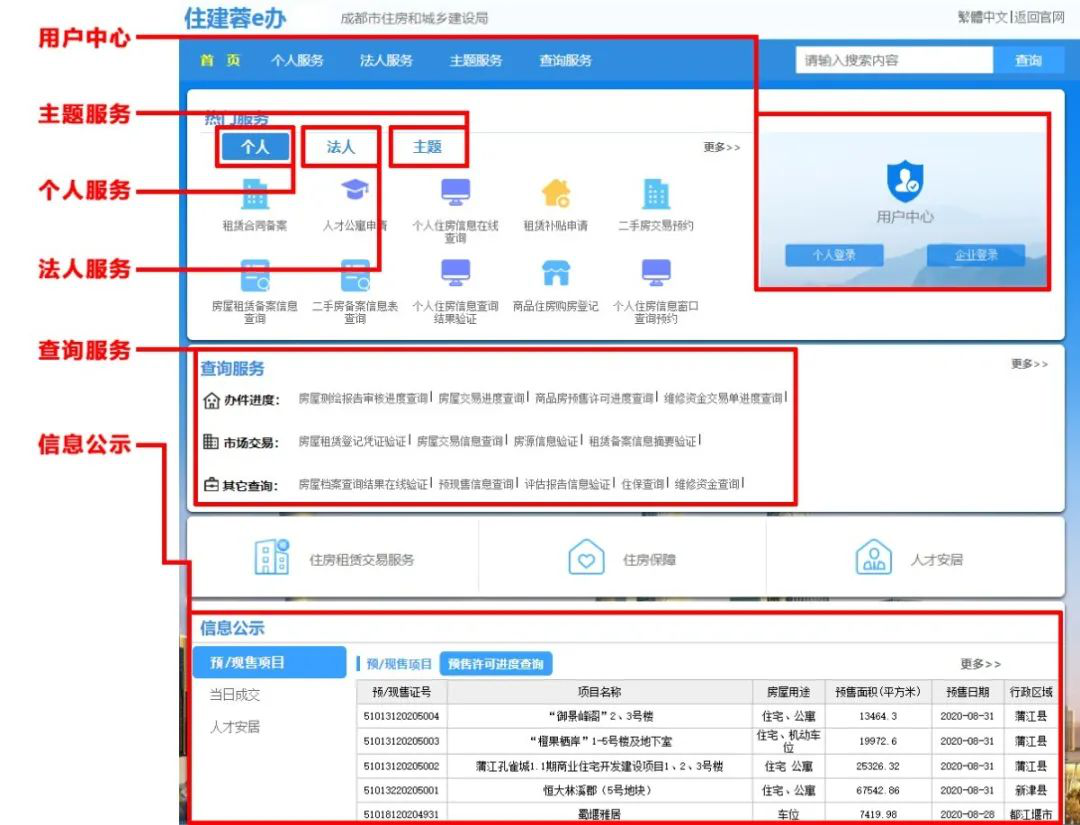
Task: Click 更多>> in the hot services section
Action: click(x=722, y=147)
